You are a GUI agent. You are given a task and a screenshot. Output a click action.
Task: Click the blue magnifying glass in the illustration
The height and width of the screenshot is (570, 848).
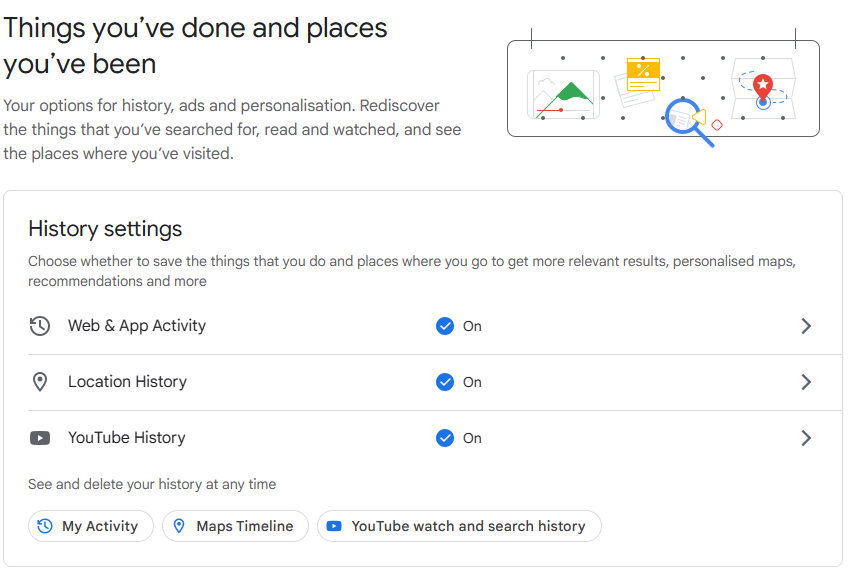[688, 121]
